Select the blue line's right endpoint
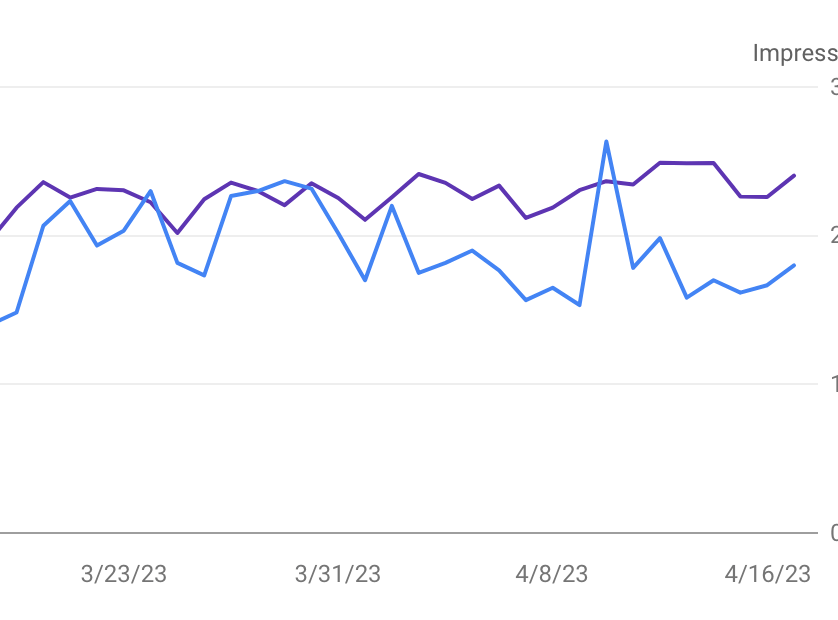 pyautogui.click(x=794, y=265)
